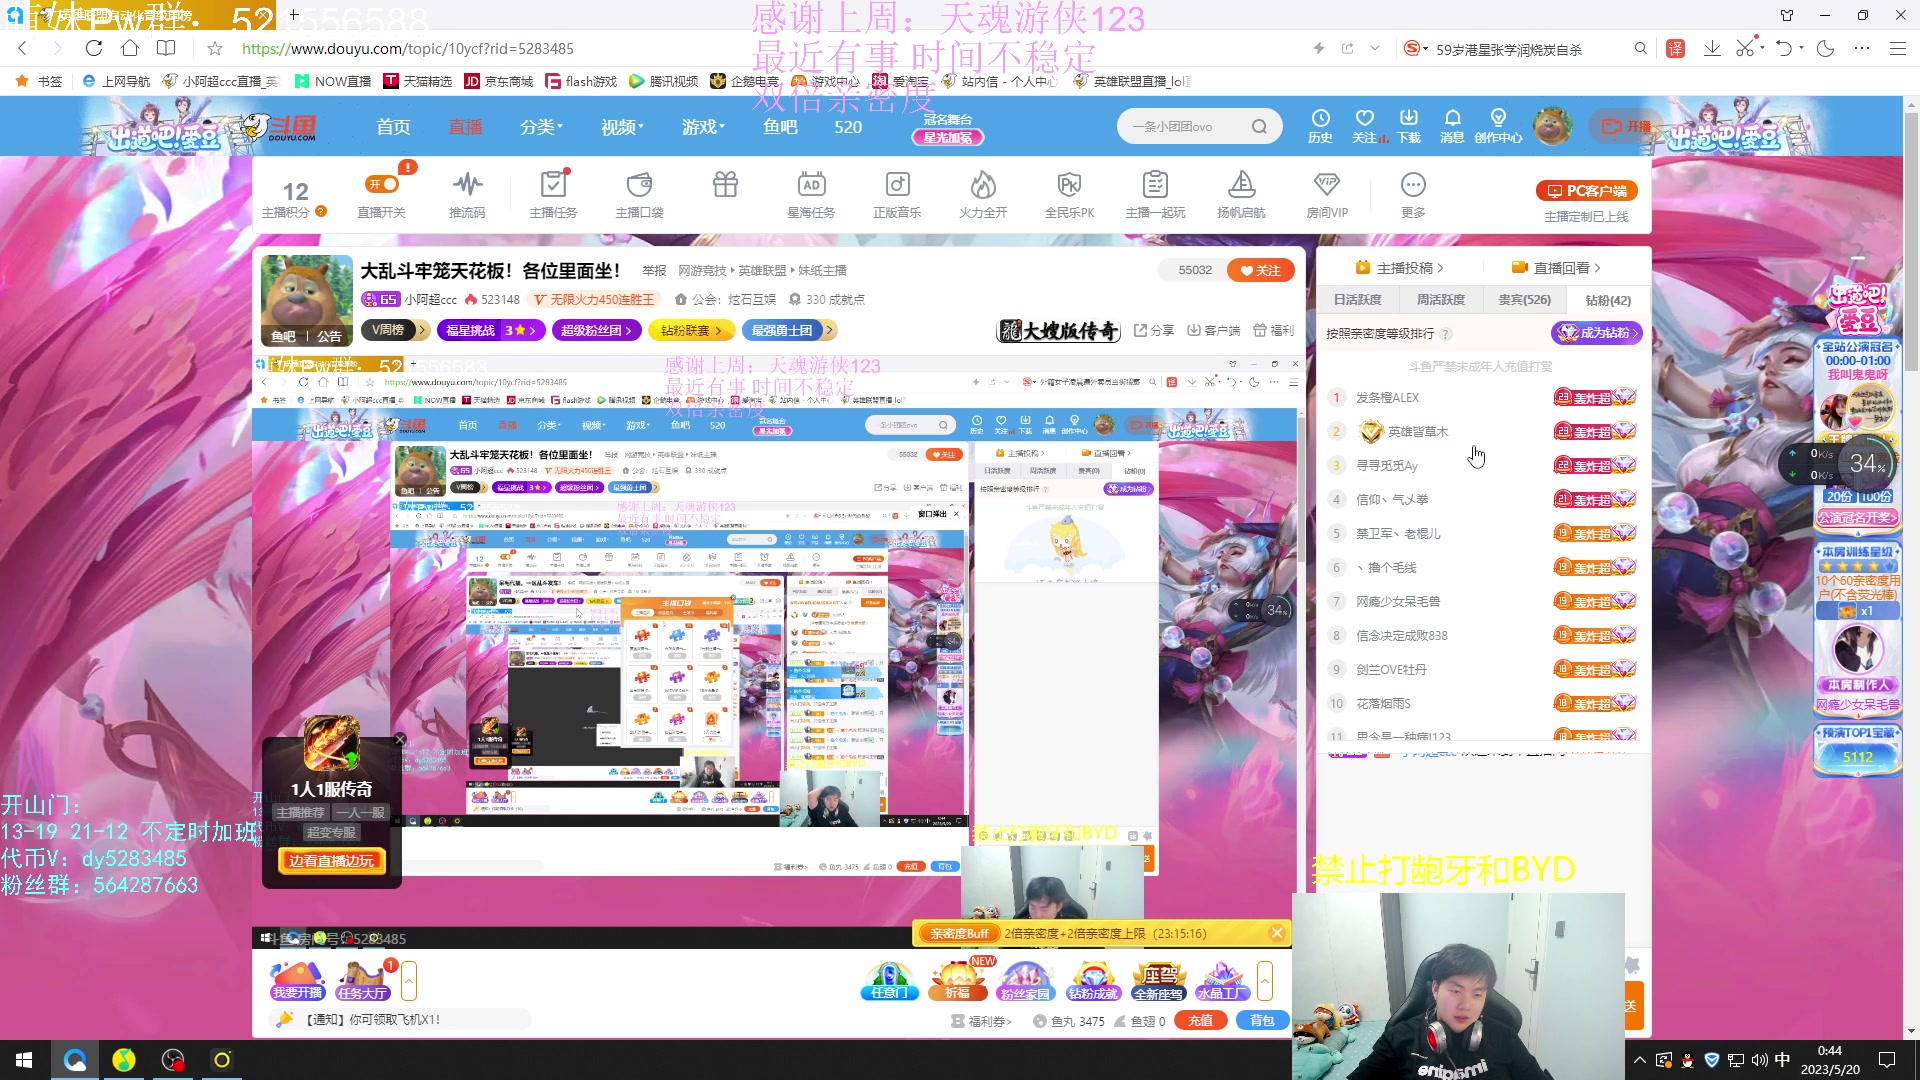Click the 充值 recharge button

click(1200, 1020)
